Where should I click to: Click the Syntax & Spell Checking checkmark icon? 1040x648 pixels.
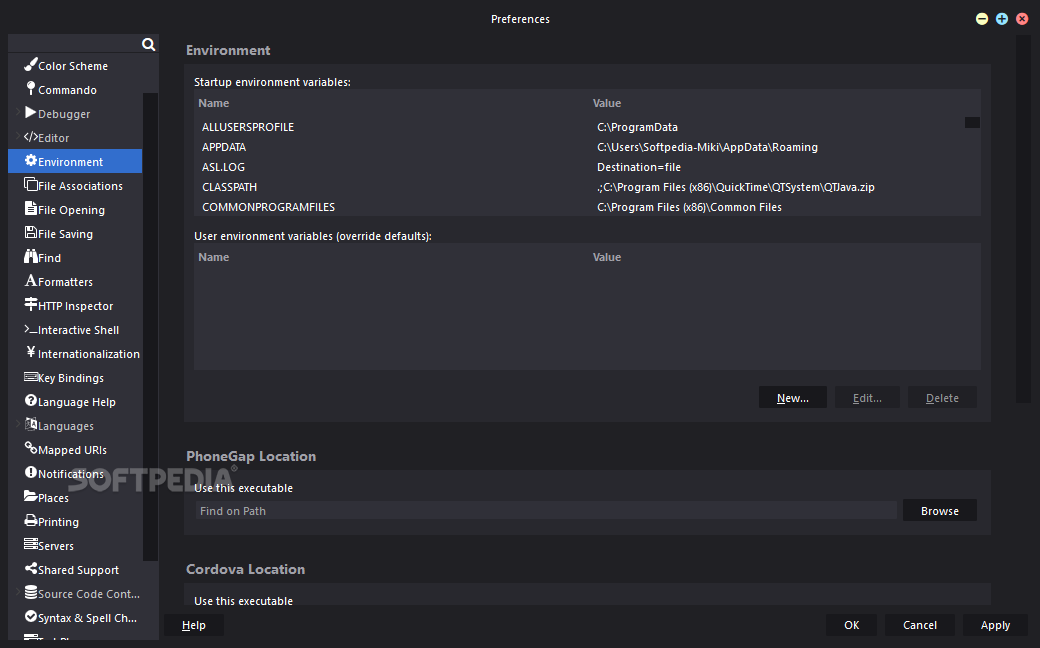click(31, 616)
